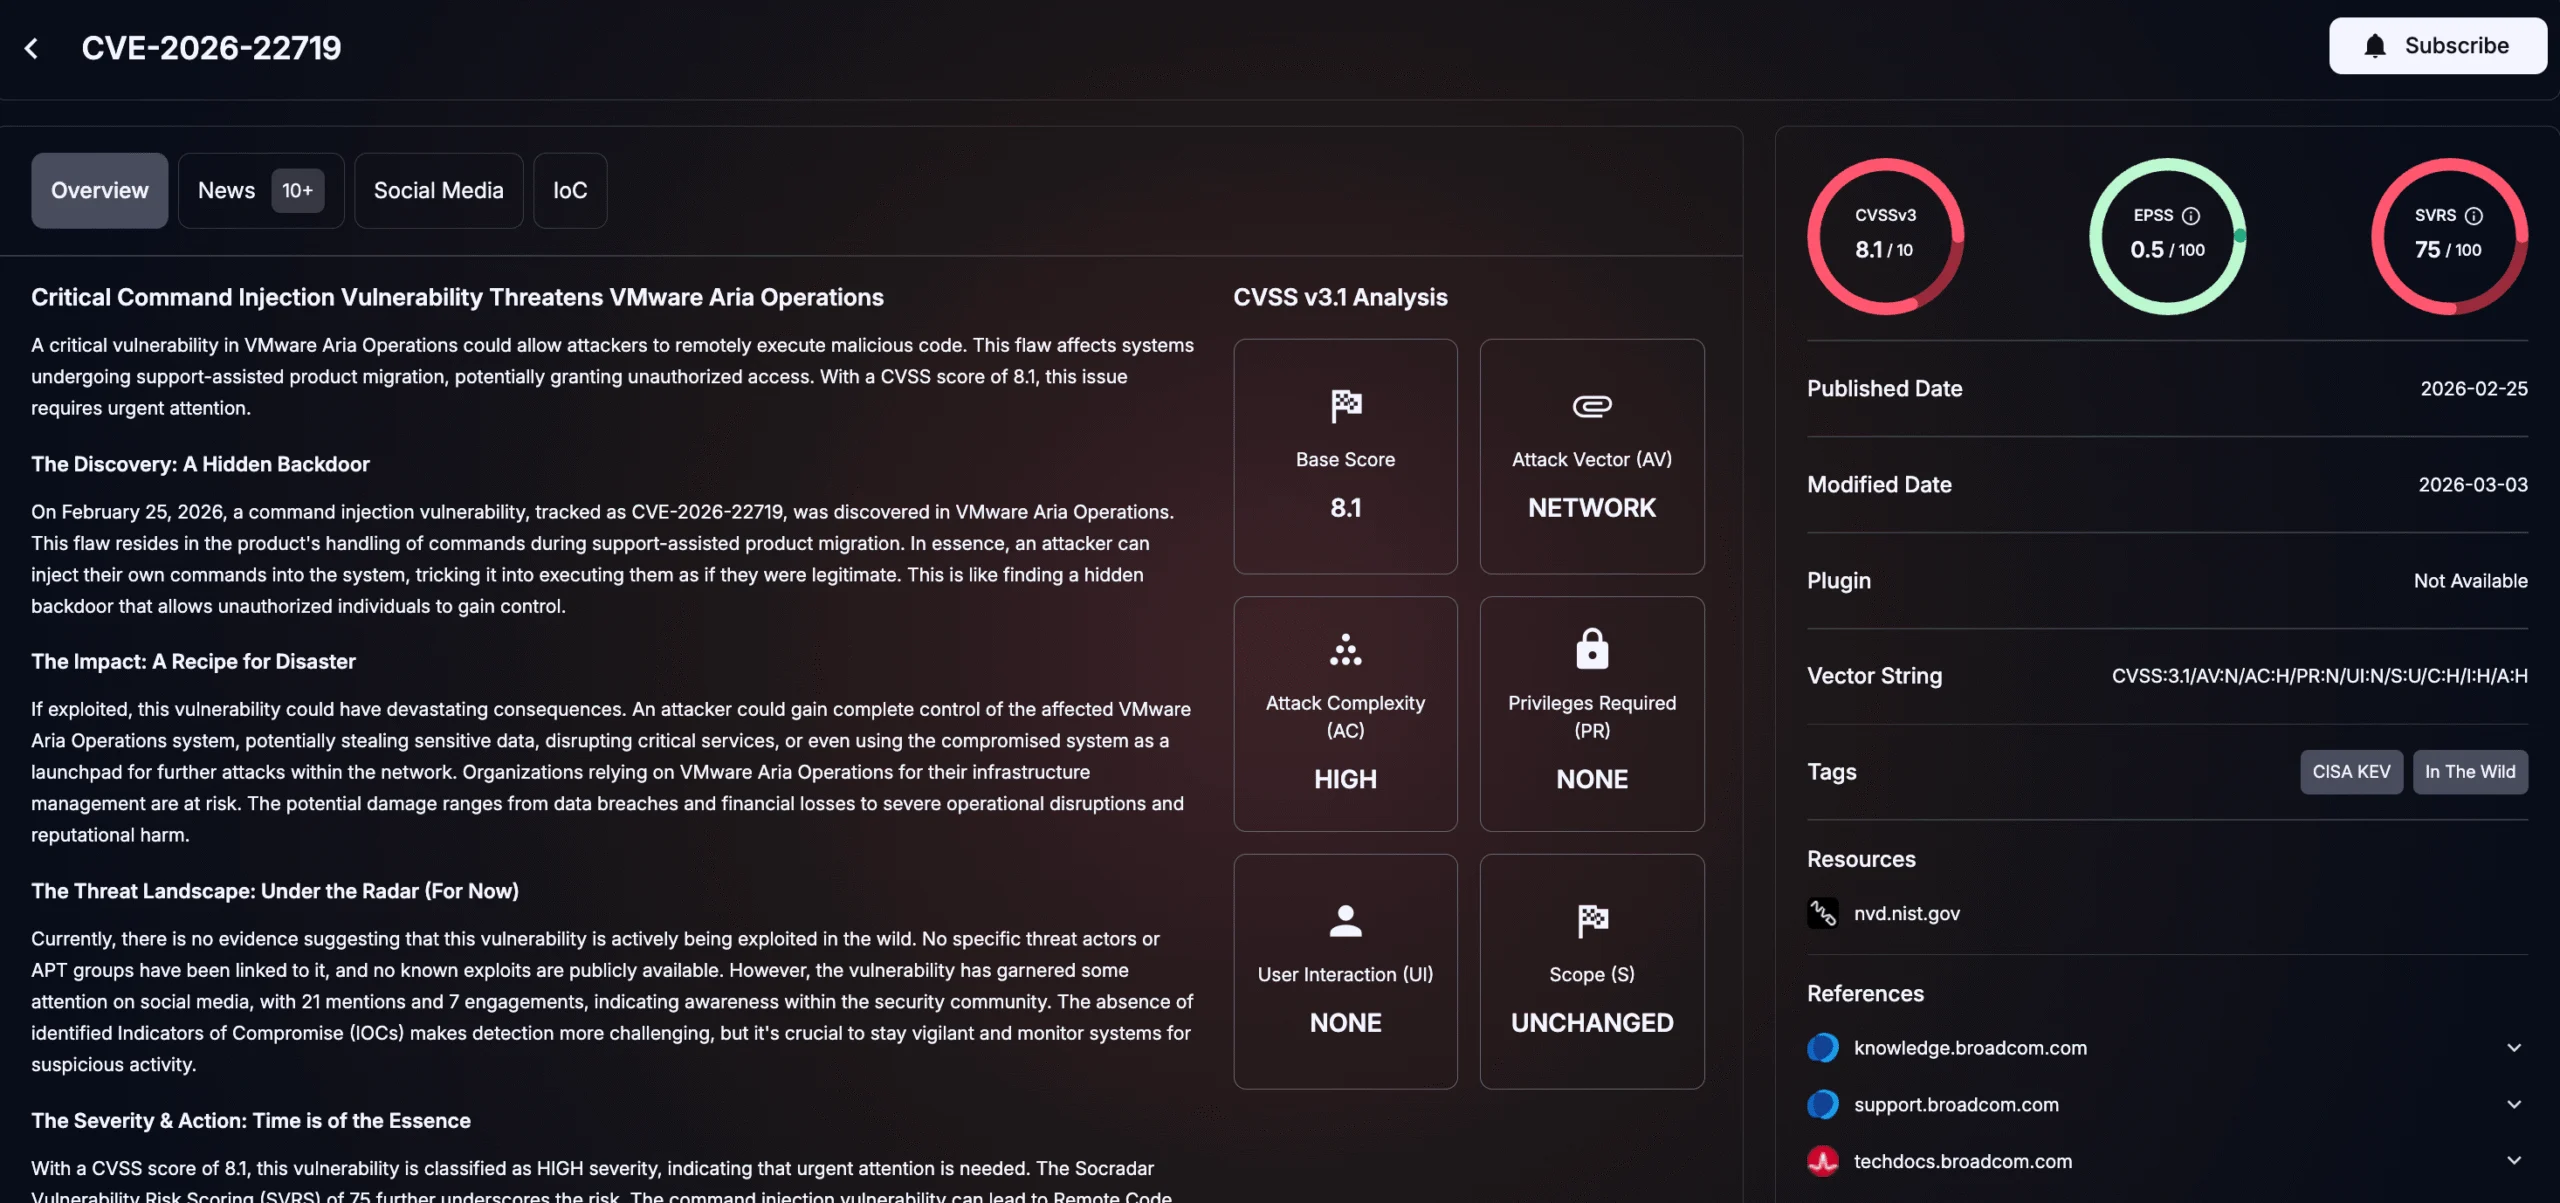This screenshot has height=1203, width=2560.
Task: Click the Base Score flag icon
Action: pos(1345,406)
